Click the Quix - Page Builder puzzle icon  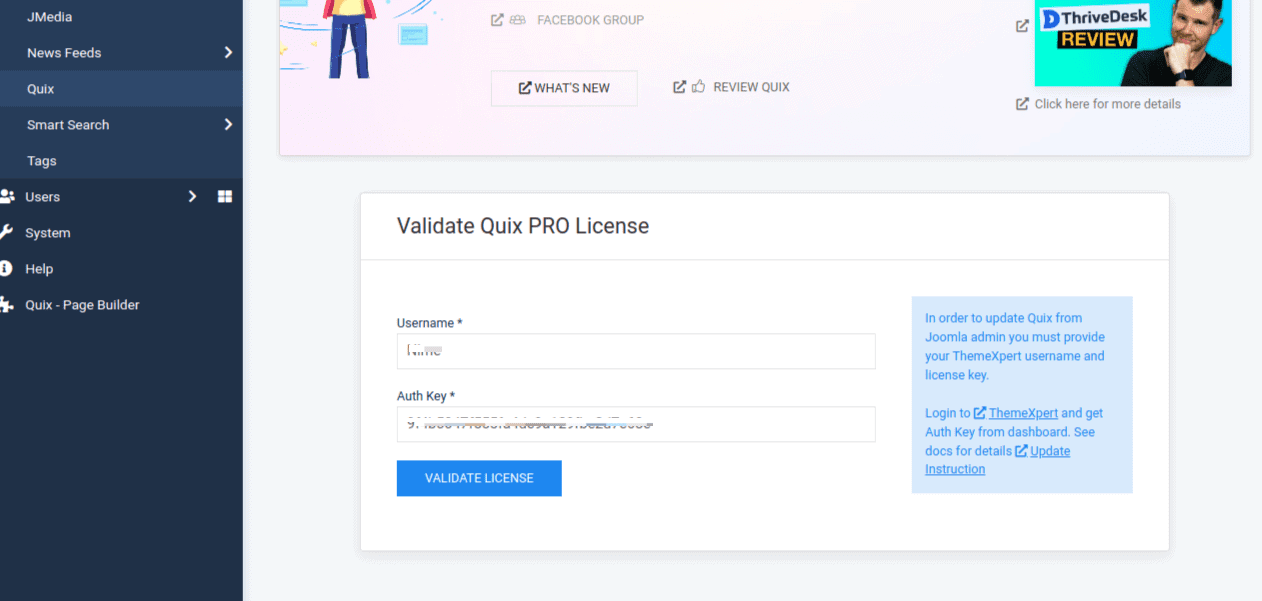[x=7, y=305]
